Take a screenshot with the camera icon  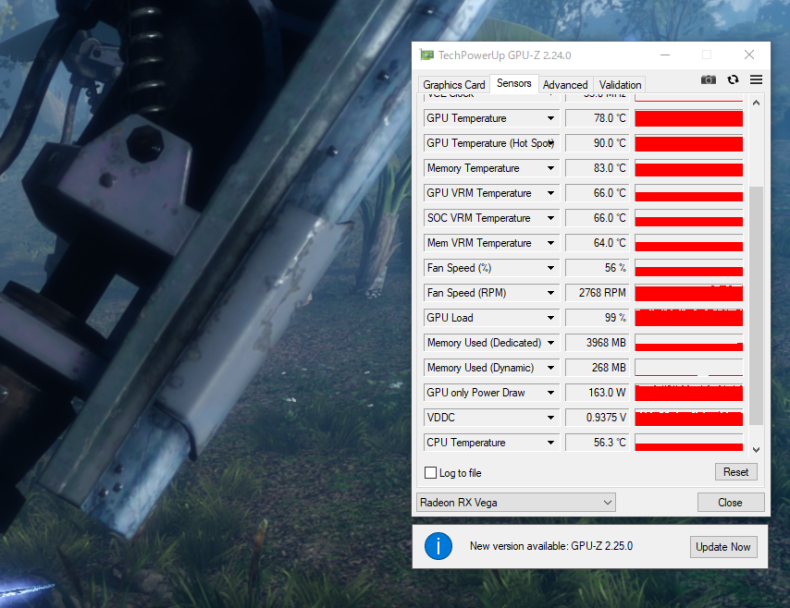coord(708,80)
